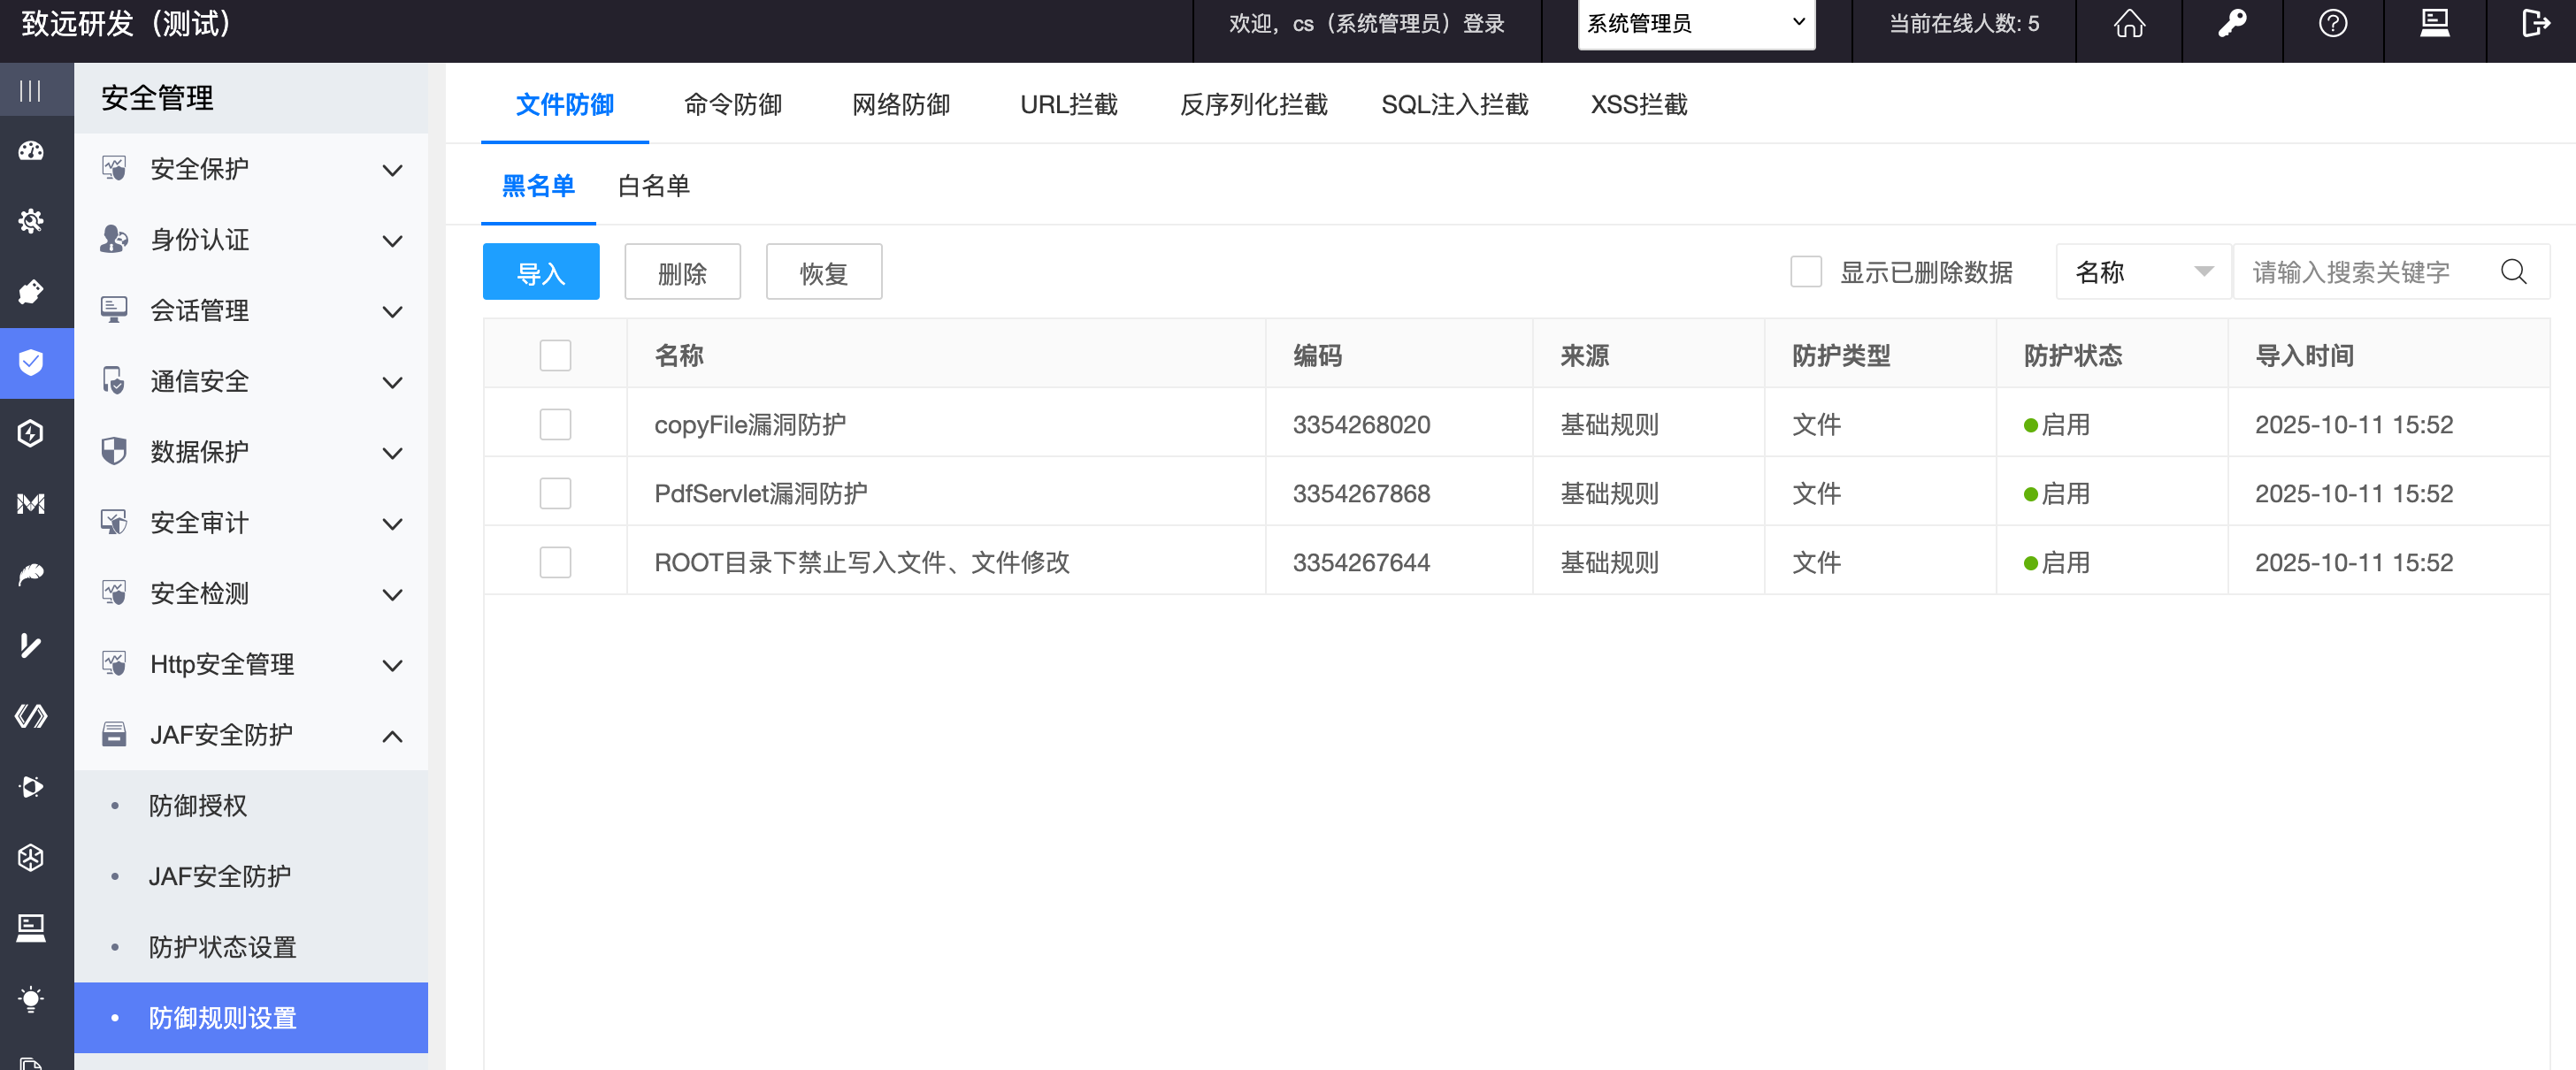
Task: Open the 名称 search field dropdown
Action: click(x=2143, y=272)
